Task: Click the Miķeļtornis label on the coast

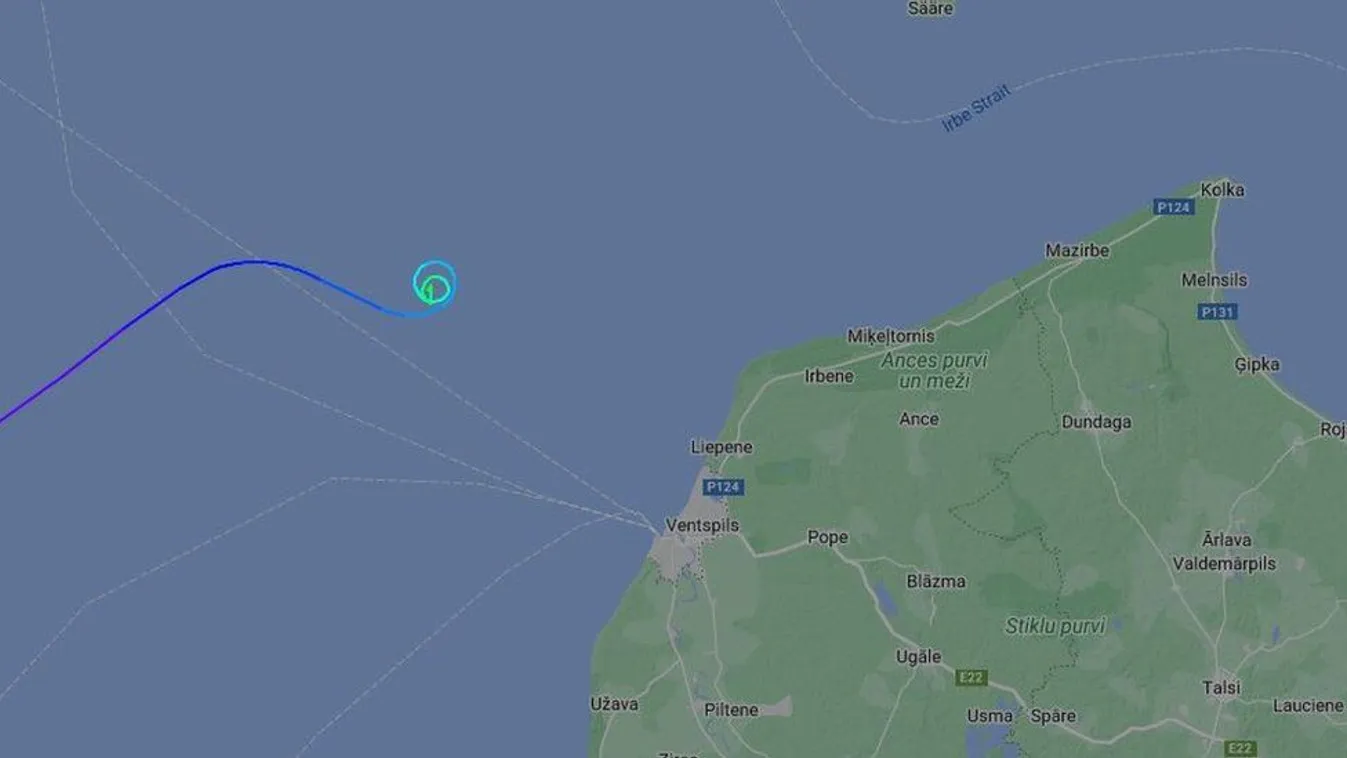Action: tap(890, 336)
